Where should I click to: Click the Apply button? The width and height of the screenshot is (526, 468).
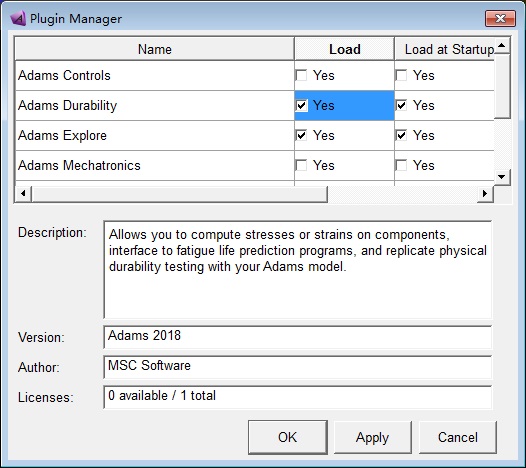[372, 437]
